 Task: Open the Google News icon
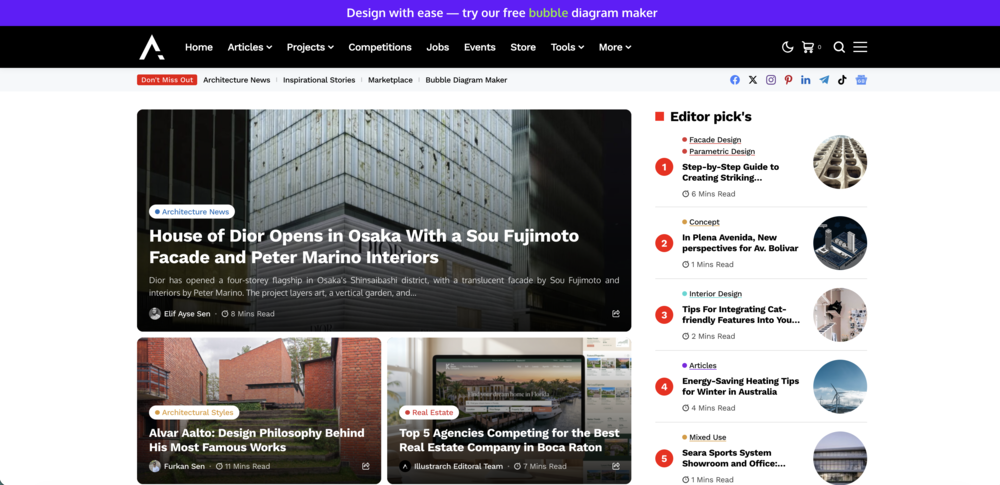[x=862, y=80]
